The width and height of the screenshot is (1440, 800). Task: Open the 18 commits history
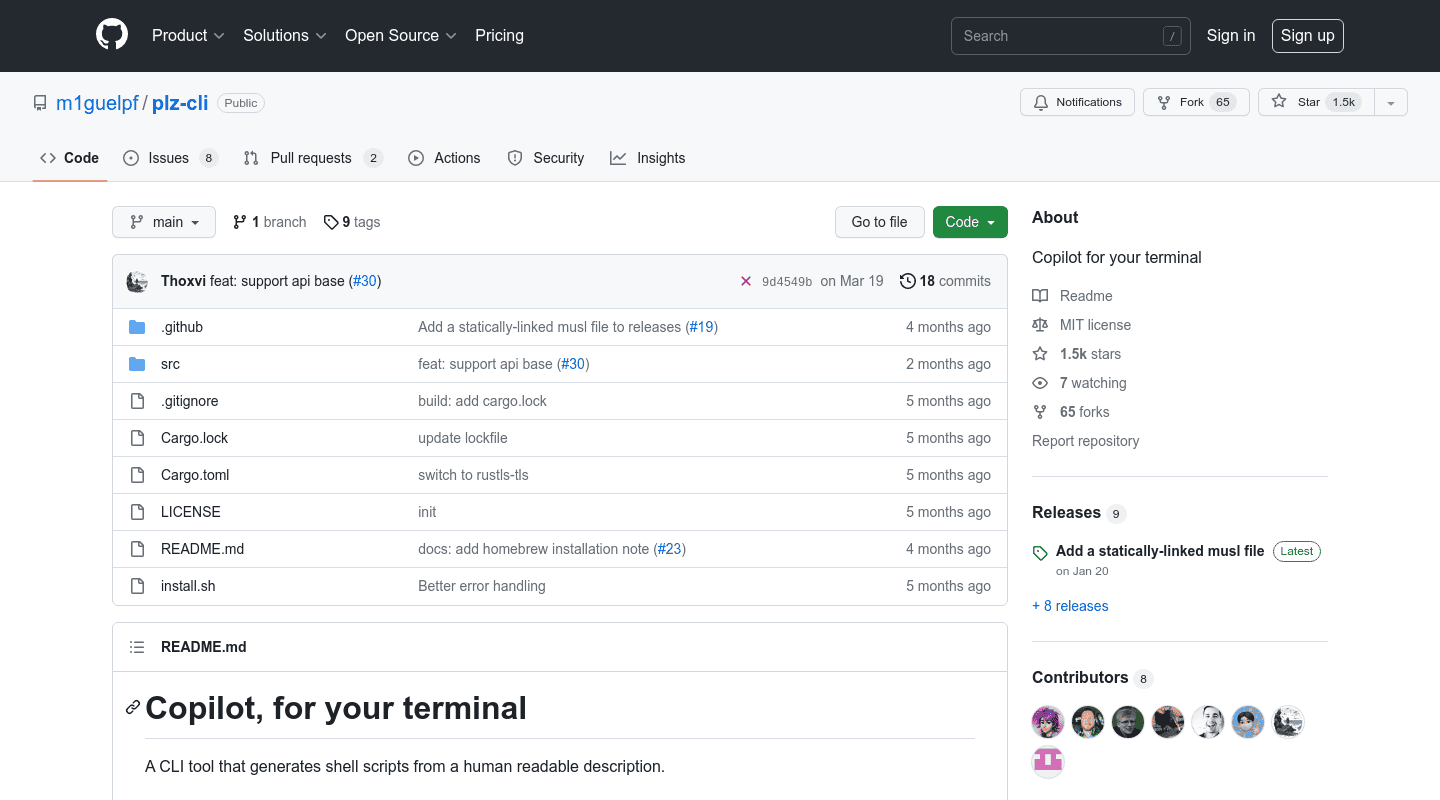pyautogui.click(x=945, y=281)
